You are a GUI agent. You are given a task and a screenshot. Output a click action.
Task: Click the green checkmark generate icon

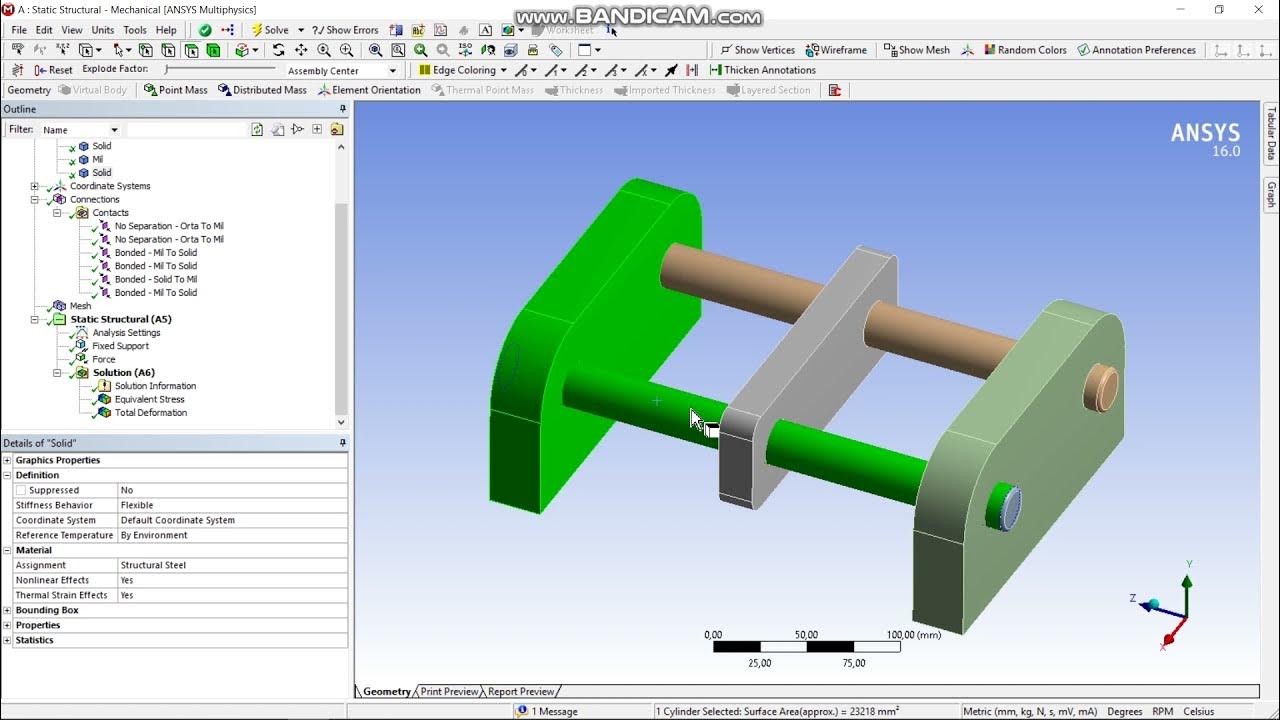coord(205,30)
